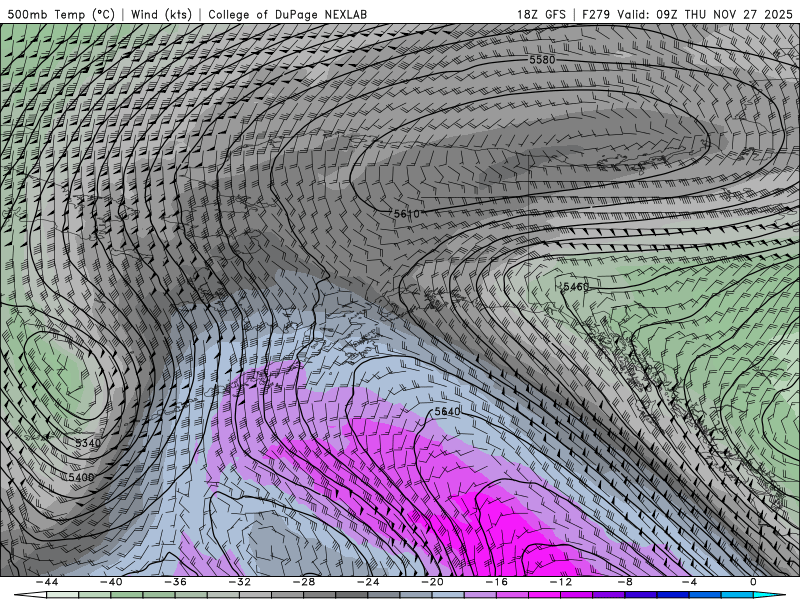Click the -32 colorbar tick label

point(239,582)
